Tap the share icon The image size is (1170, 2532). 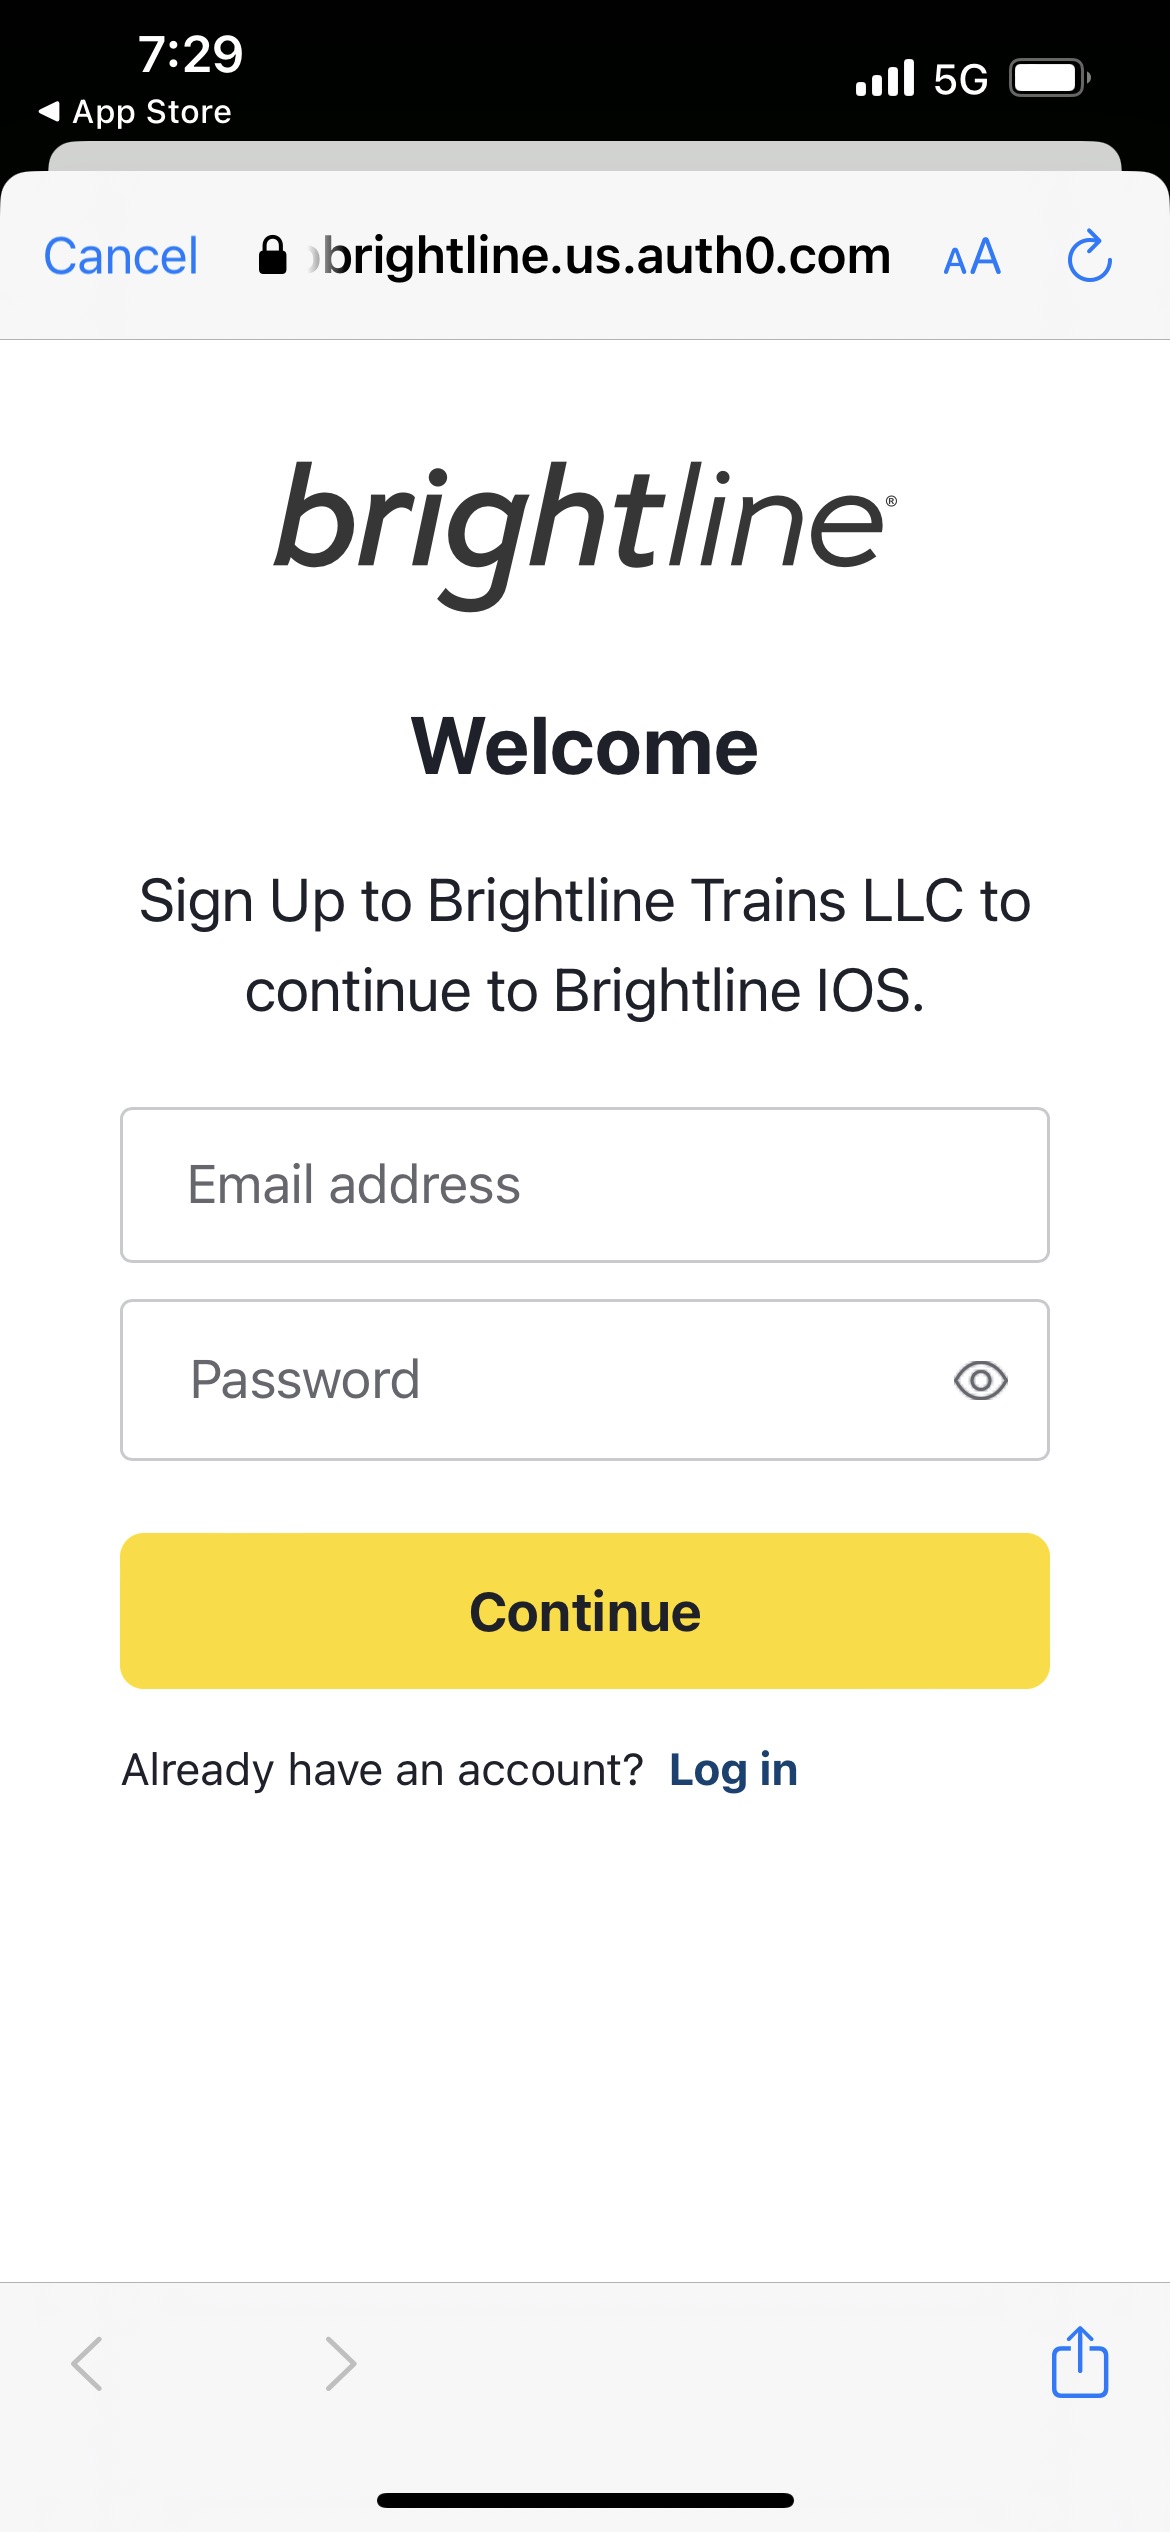tap(1079, 2362)
